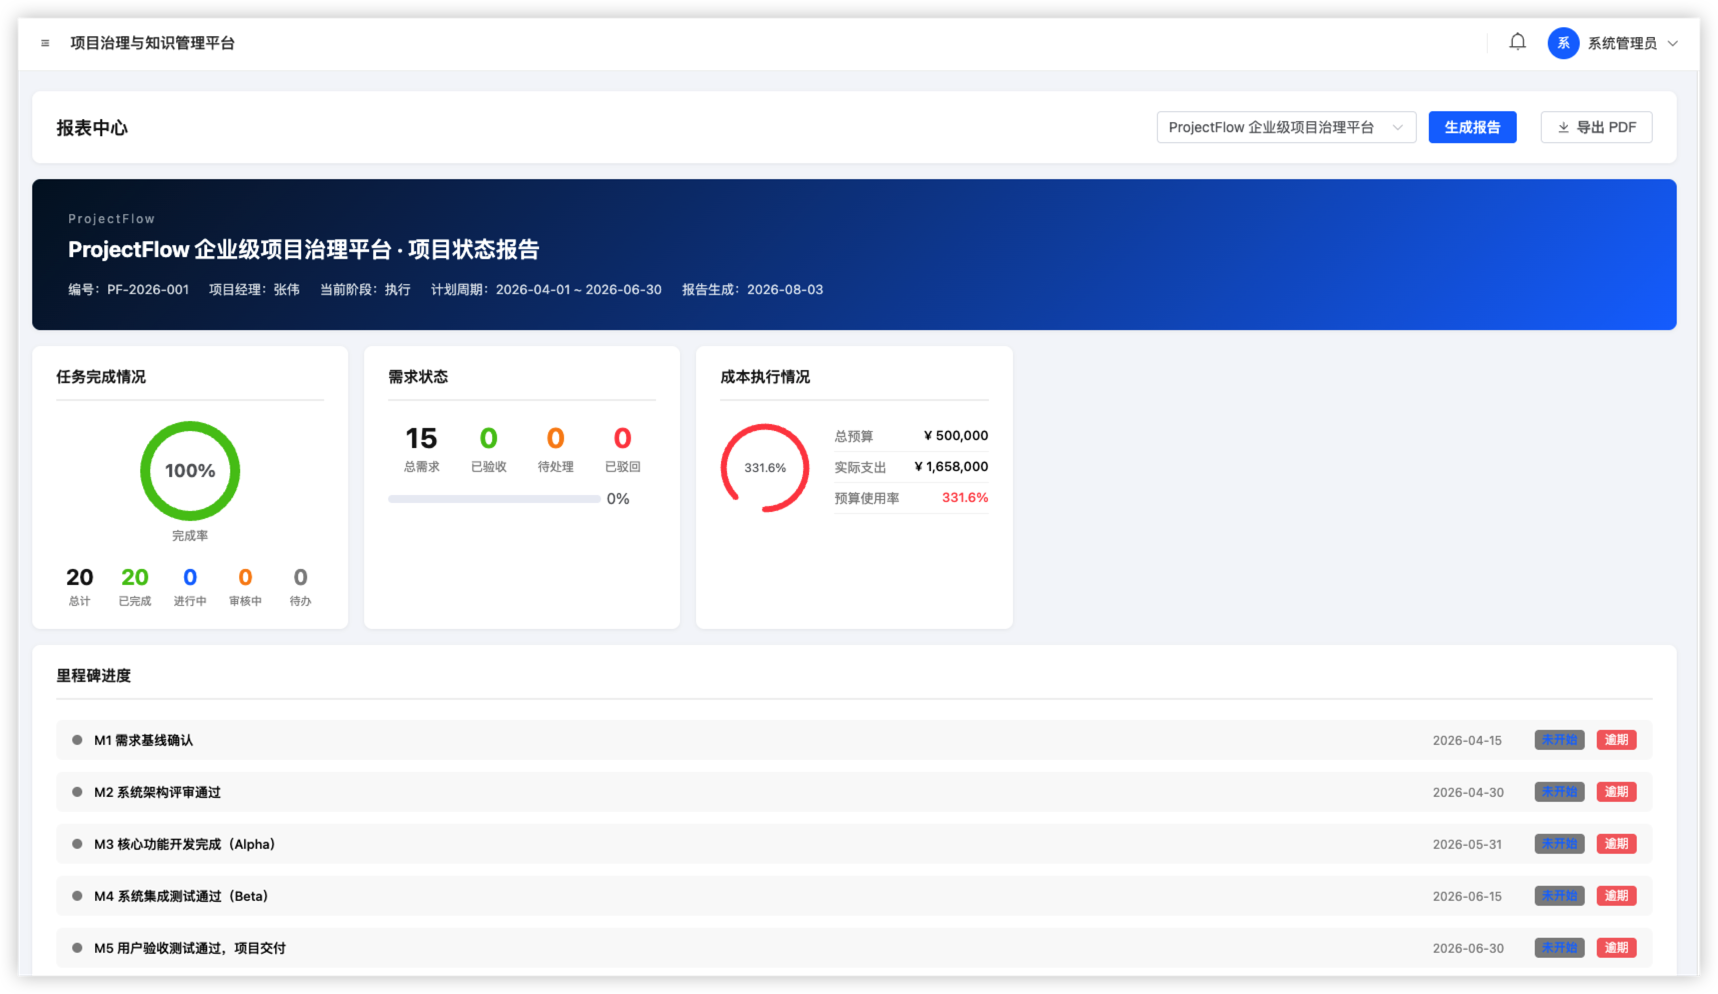Screen dimensions: 1718x994
Task: Click the 未开始 tag on M2 row
Action: 1559,792
